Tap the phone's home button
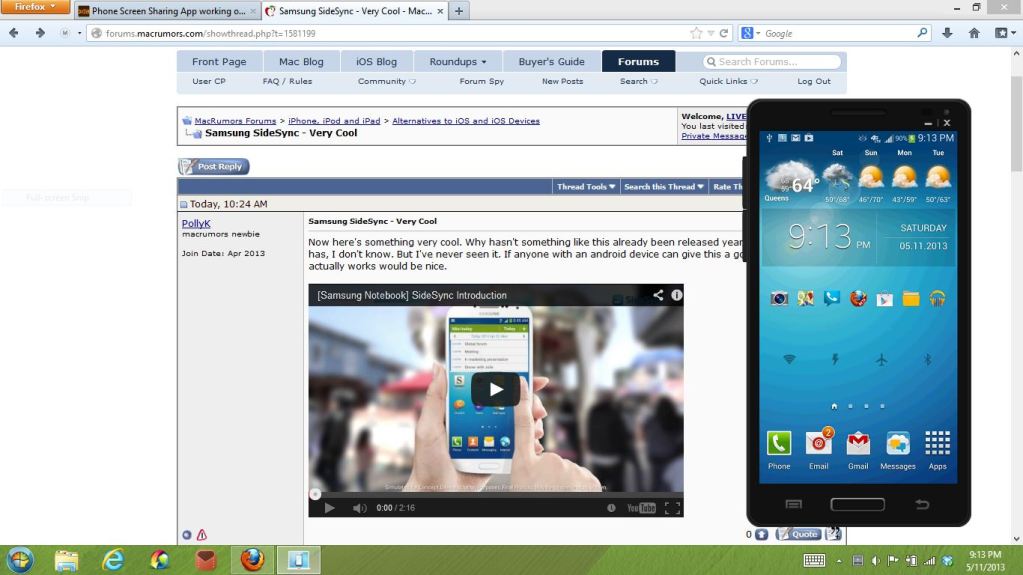The width and height of the screenshot is (1023, 575). 857,504
